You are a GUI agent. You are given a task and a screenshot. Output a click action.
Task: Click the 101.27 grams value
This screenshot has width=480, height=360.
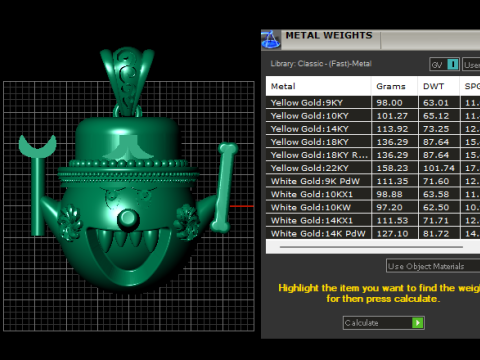(392, 116)
